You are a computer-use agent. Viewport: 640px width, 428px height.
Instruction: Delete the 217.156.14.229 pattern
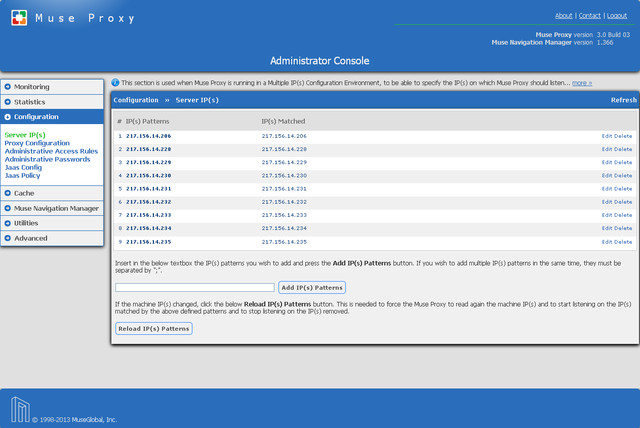coord(623,162)
